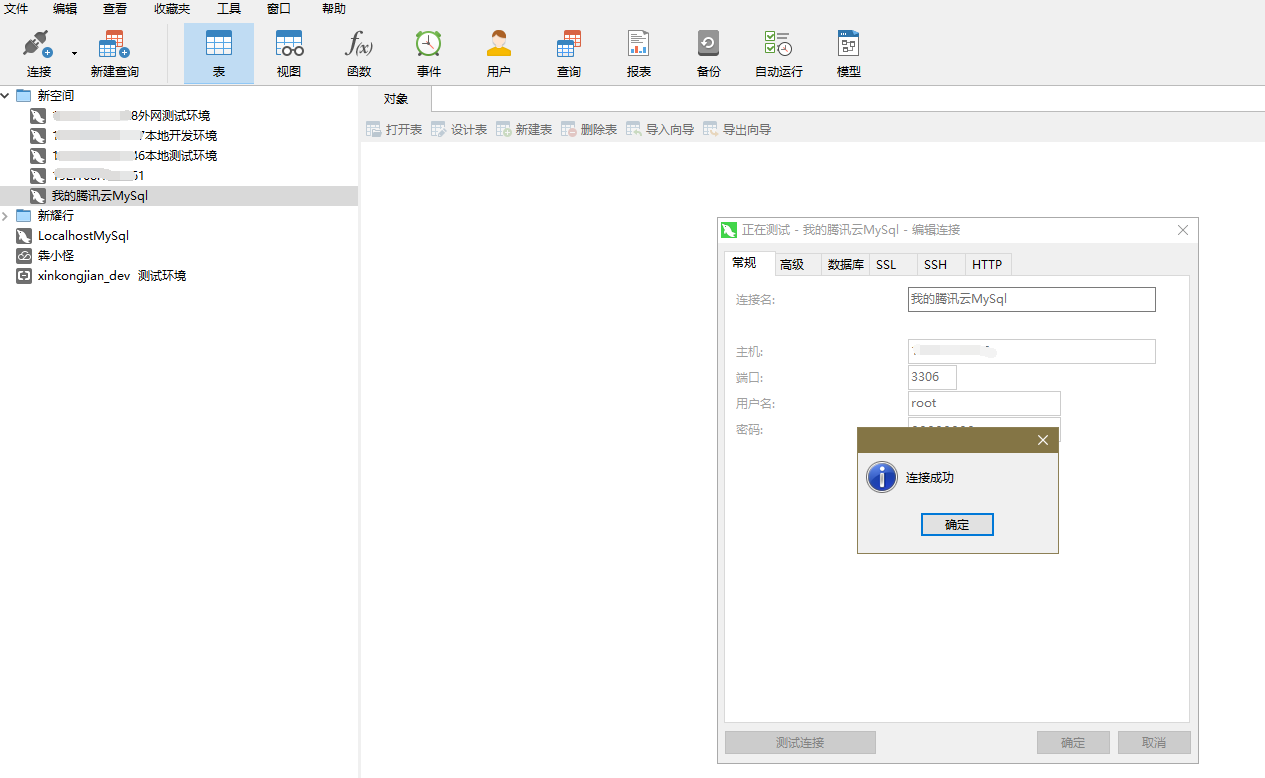Open the 连接 connection tool

(x=38, y=53)
